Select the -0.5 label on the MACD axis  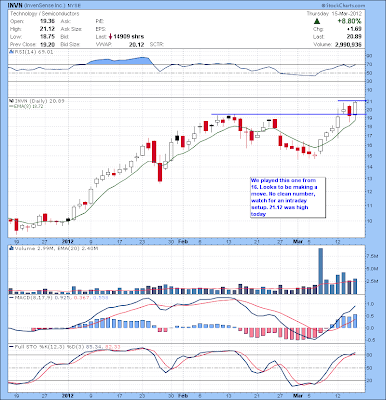click(x=371, y=340)
